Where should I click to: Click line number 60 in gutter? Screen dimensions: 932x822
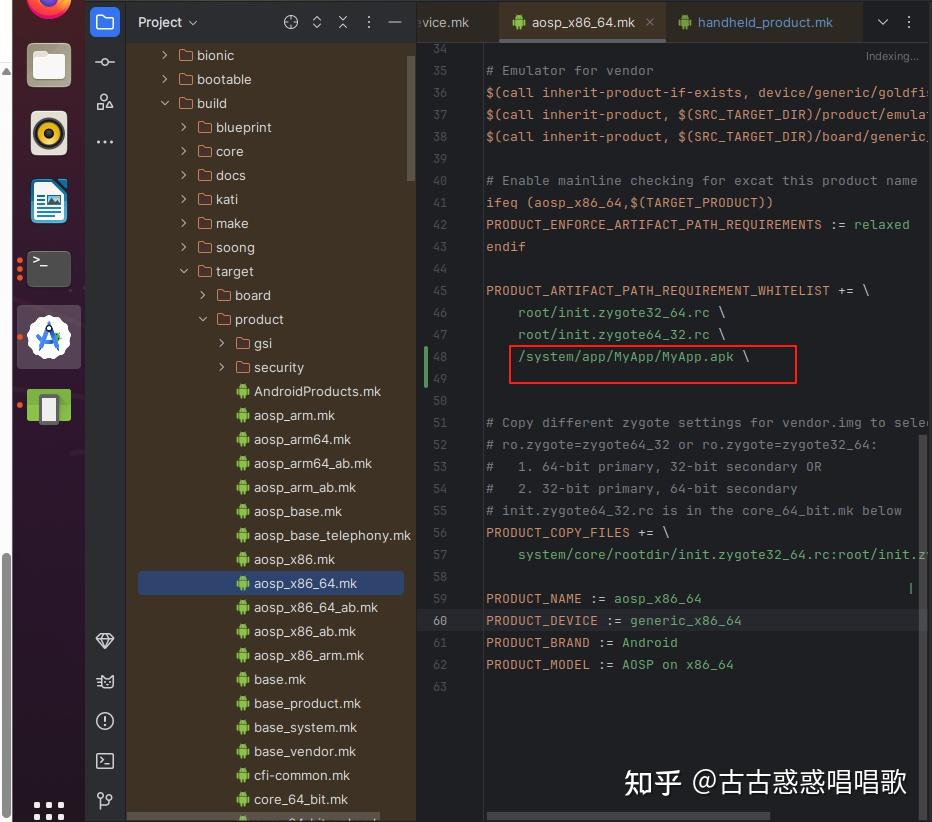tap(440, 621)
